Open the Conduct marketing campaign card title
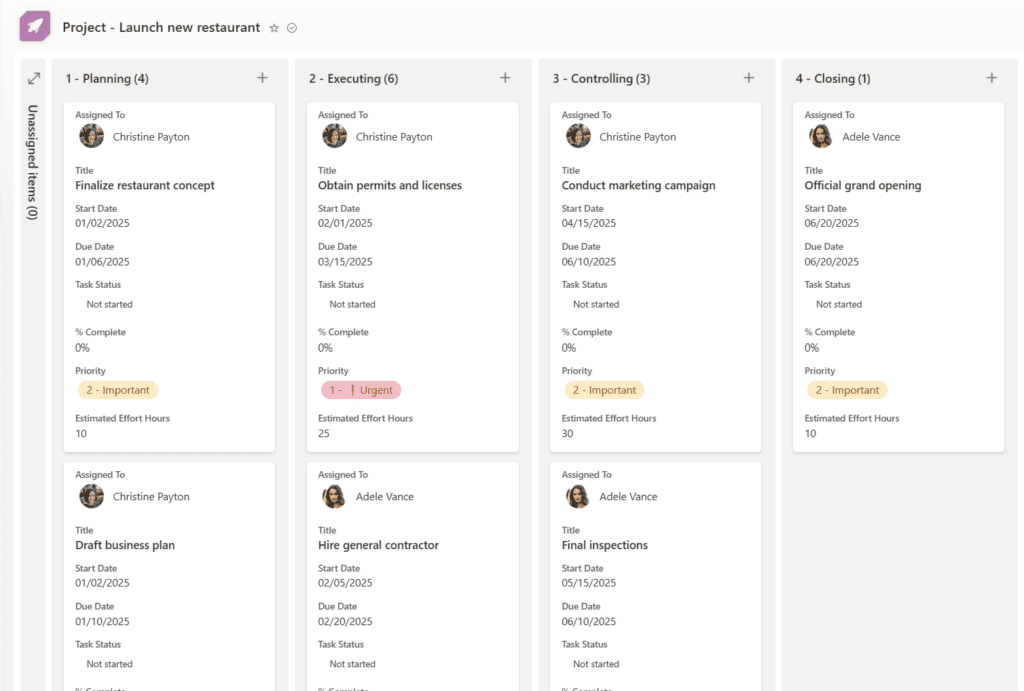1024x691 pixels. point(639,185)
